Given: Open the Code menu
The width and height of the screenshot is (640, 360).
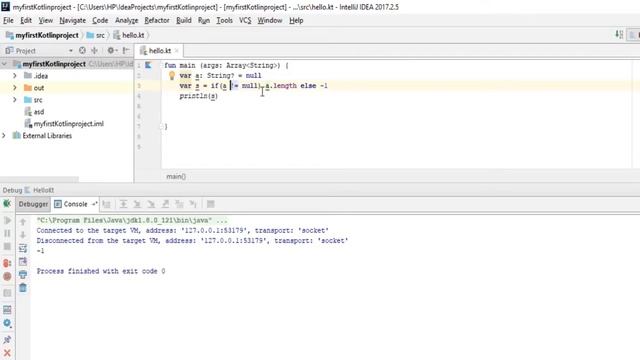Looking at the screenshot, I should point(100,20).
